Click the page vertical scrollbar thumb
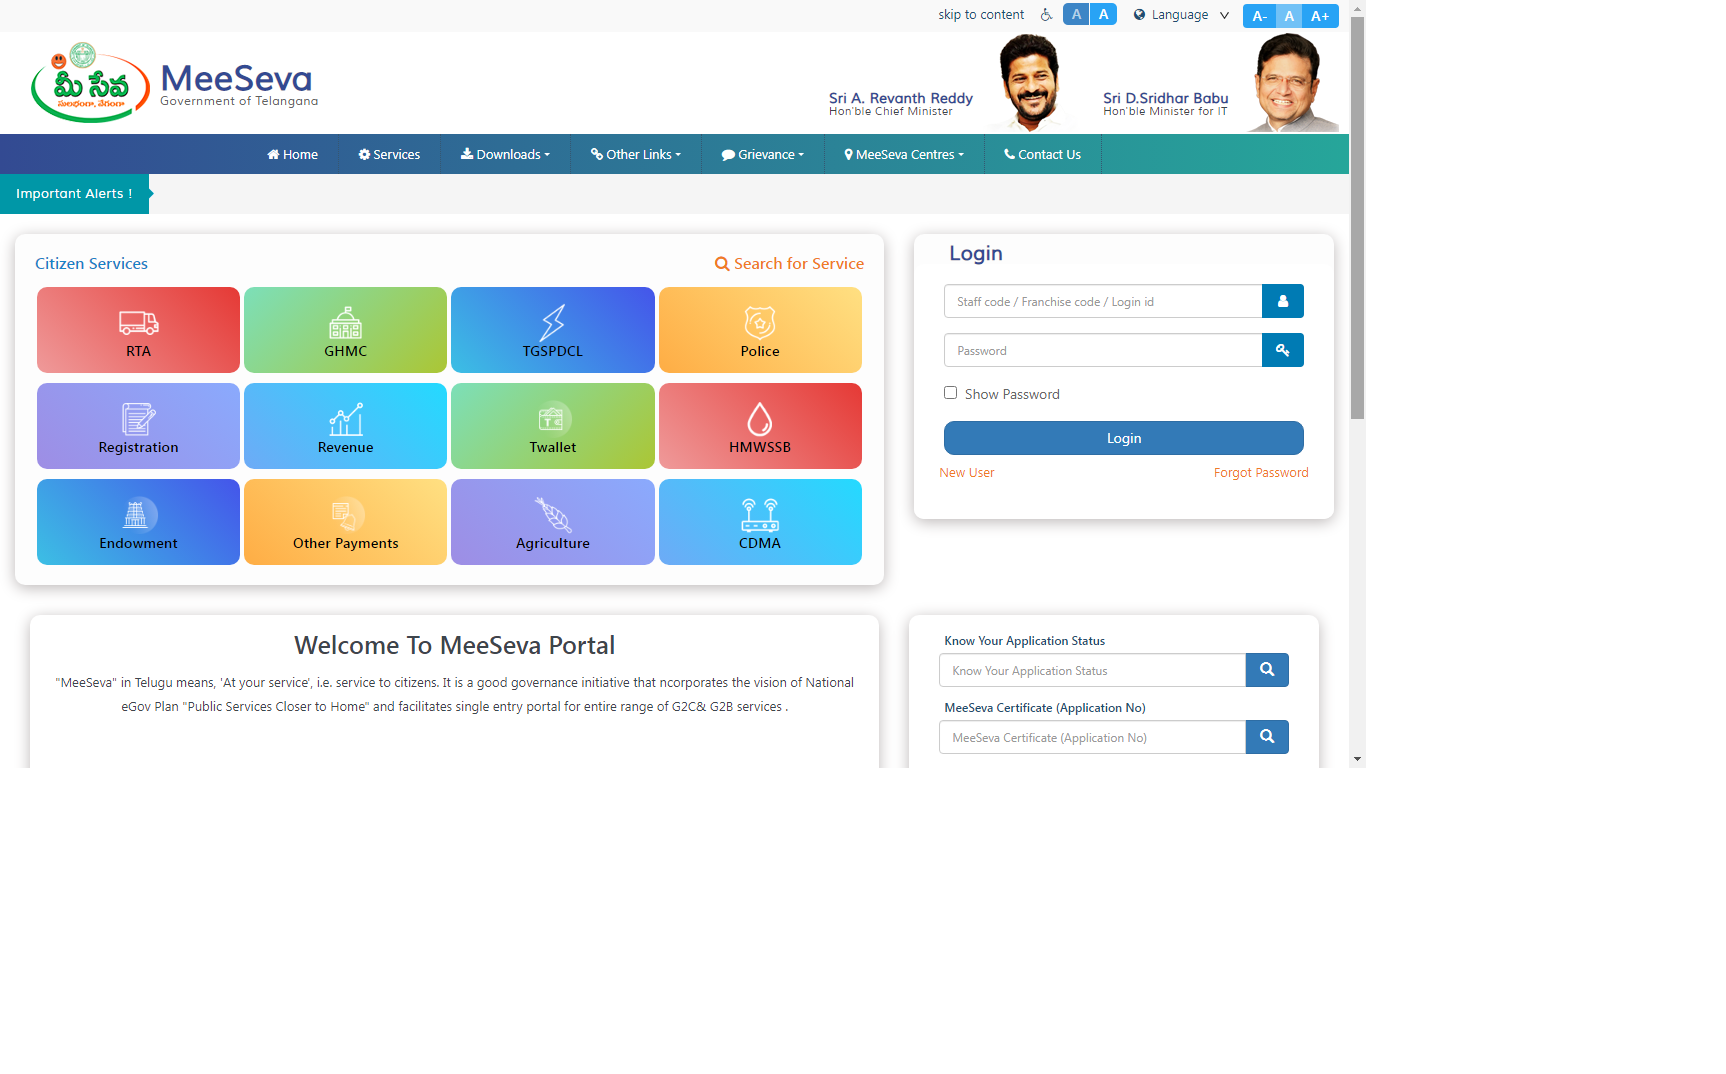 click(1357, 218)
